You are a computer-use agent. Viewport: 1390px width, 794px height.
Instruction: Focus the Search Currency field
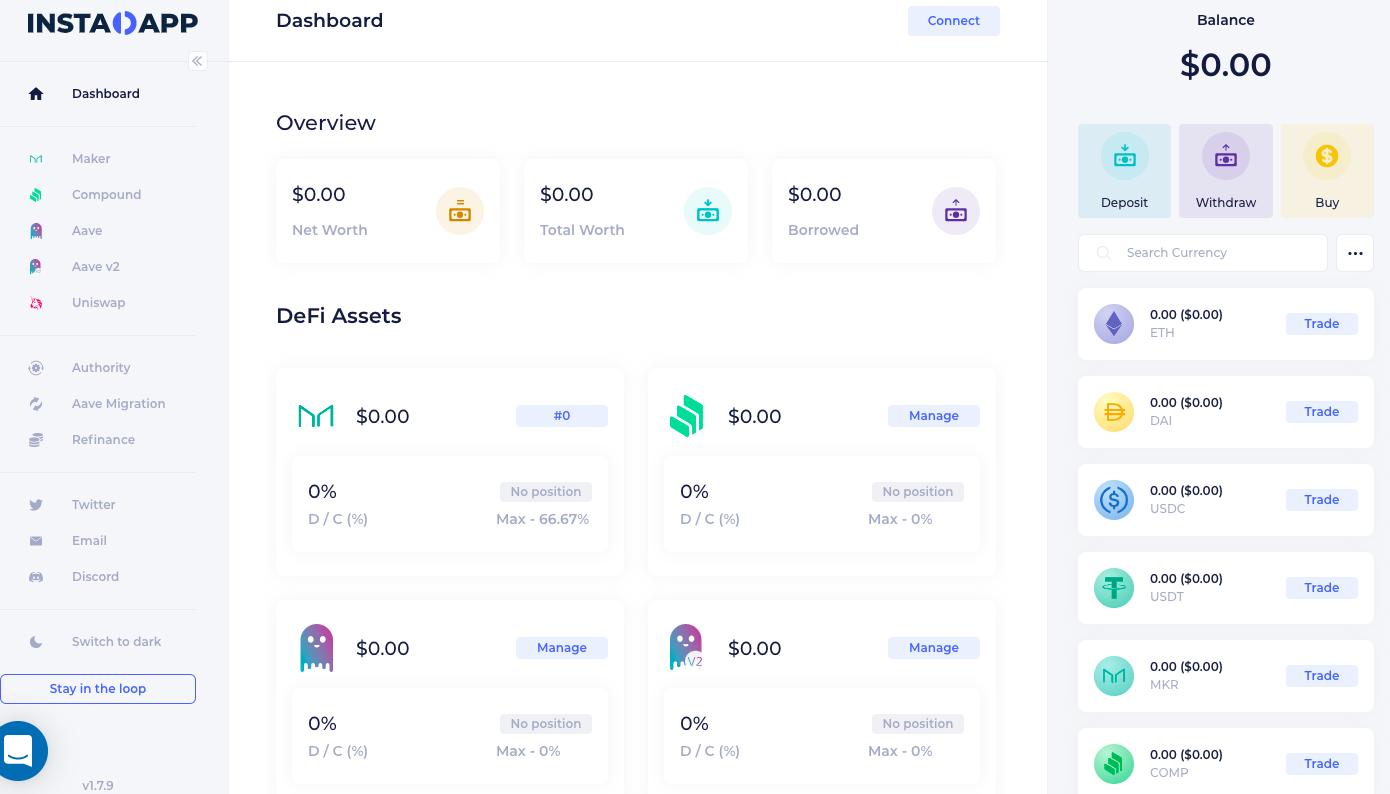point(1215,253)
